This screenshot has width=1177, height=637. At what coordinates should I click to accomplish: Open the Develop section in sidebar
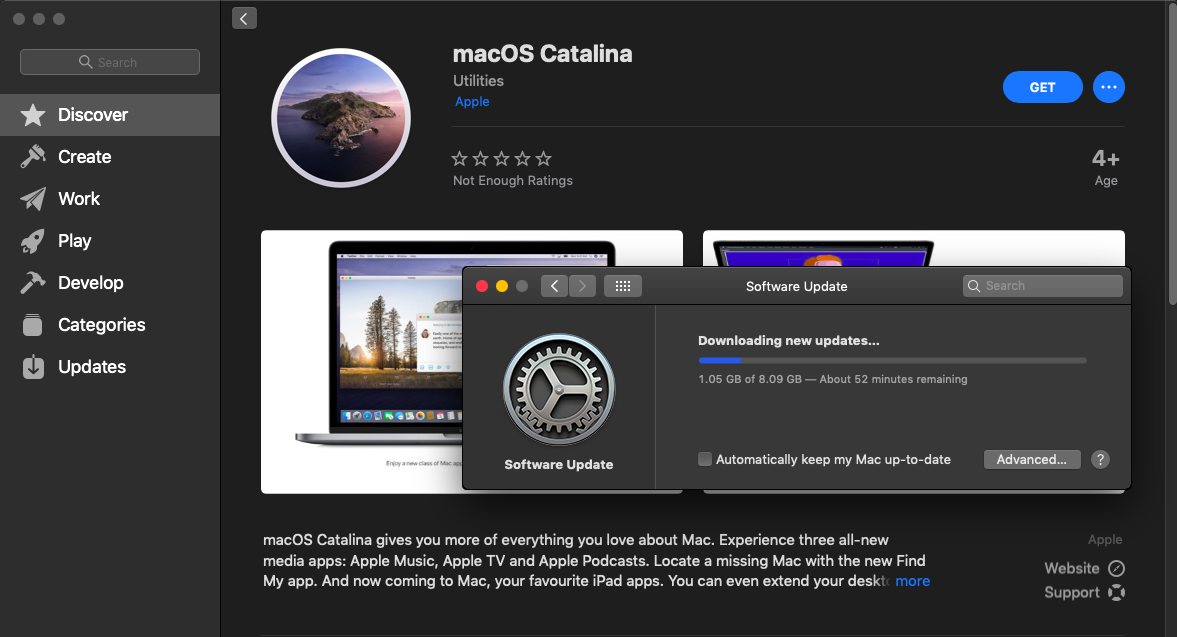tap(110, 283)
